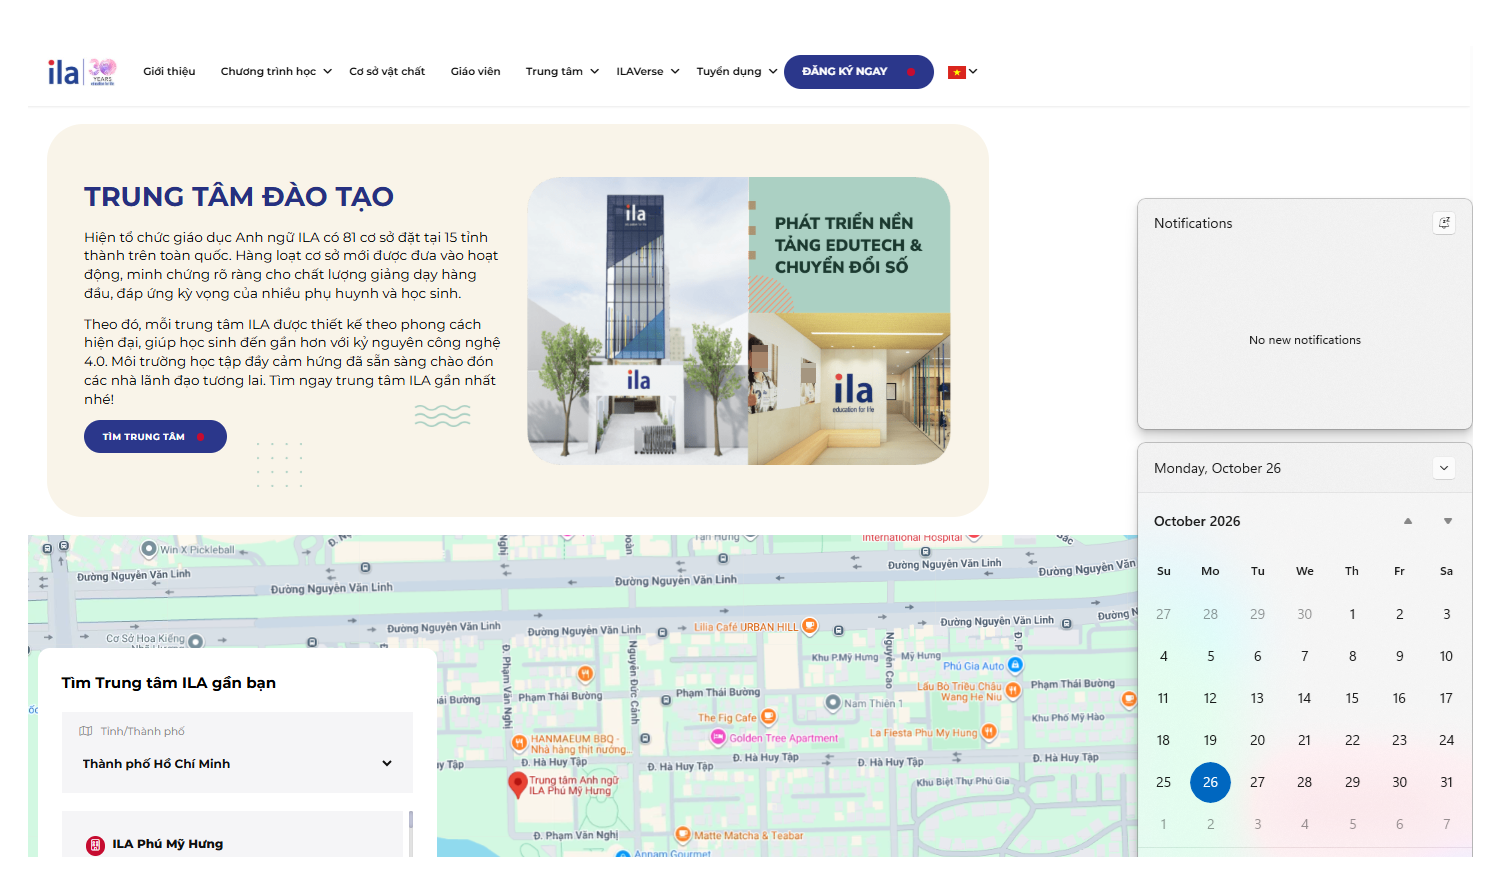The width and height of the screenshot is (1494, 869).
Task: Click the notification settings icon
Action: point(1444,223)
